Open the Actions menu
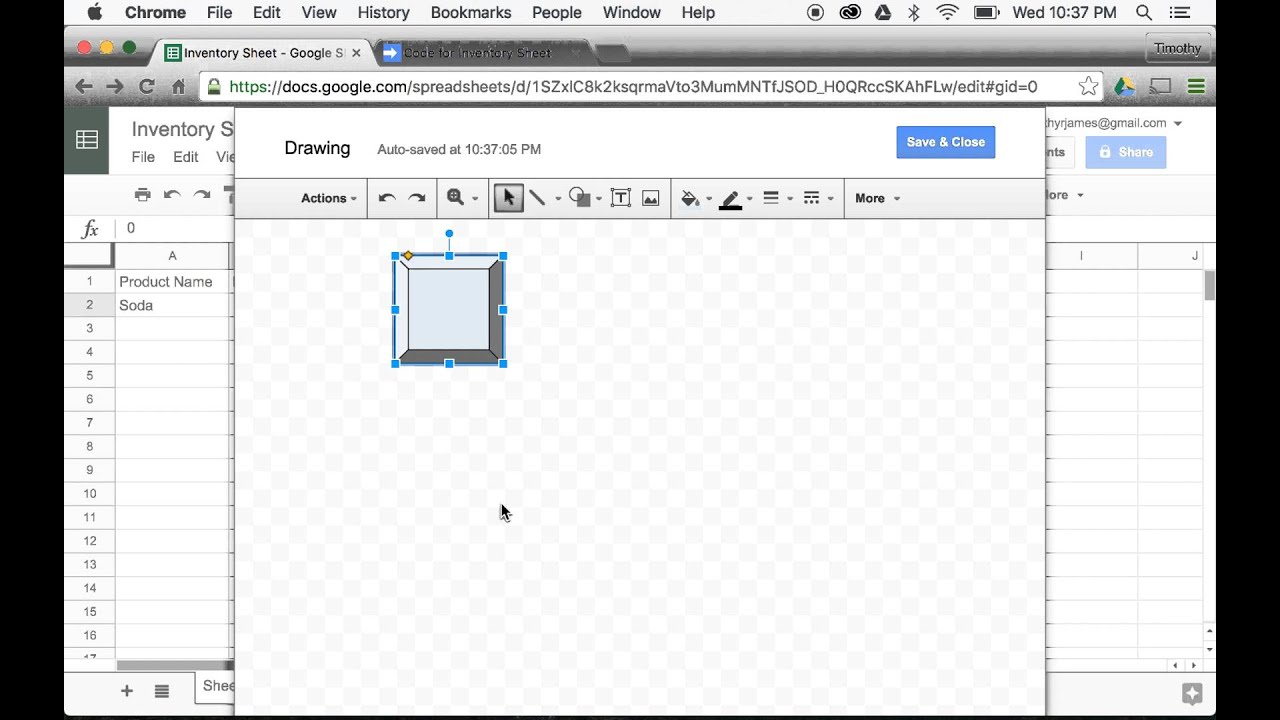 [x=326, y=197]
